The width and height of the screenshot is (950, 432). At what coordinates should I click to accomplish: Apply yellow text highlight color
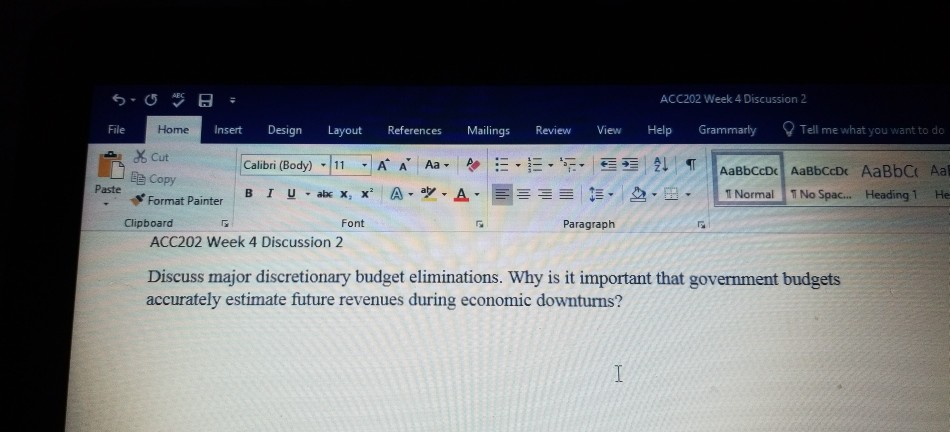pos(428,194)
